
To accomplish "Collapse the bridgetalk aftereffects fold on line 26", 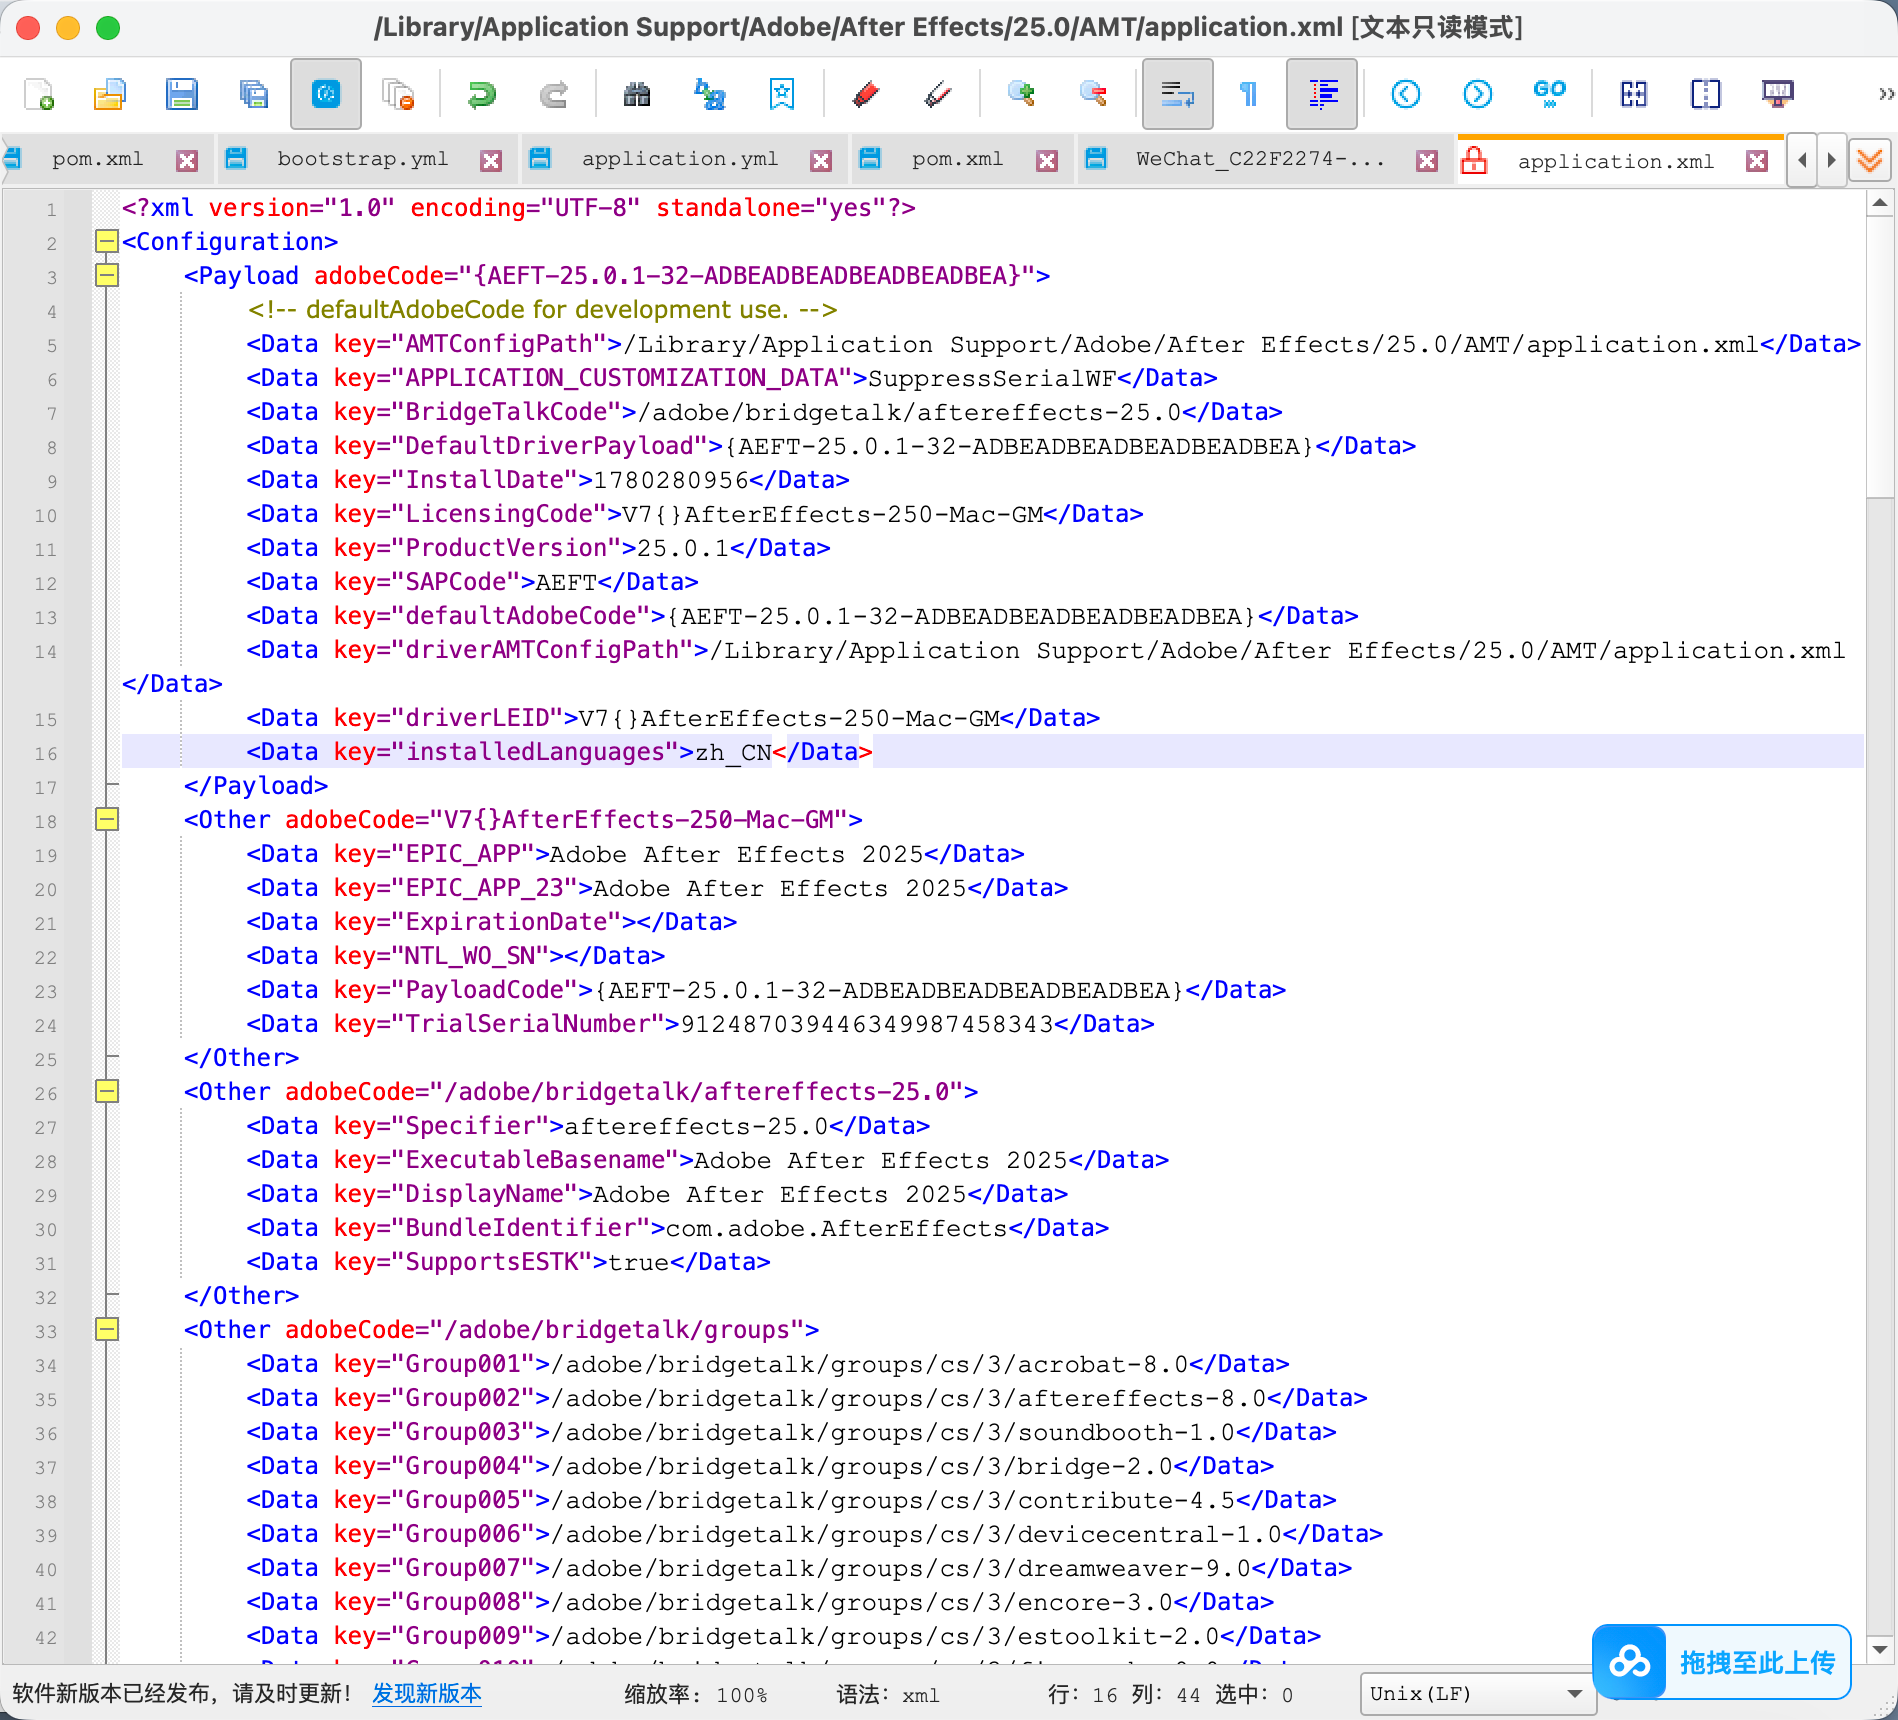I will pyautogui.click(x=107, y=1091).
